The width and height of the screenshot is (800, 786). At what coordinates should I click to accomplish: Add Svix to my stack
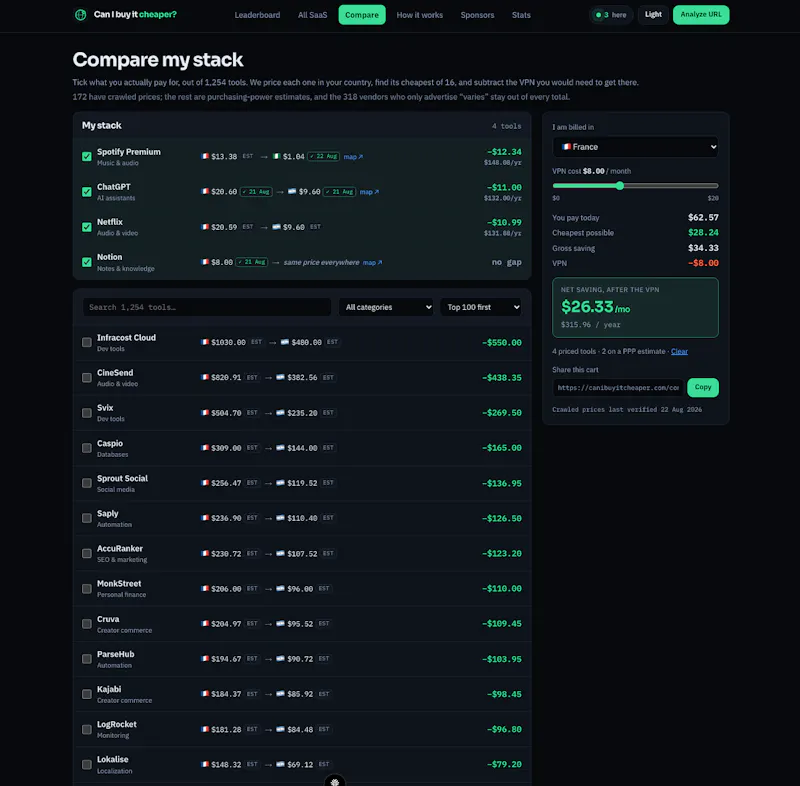[87, 413]
